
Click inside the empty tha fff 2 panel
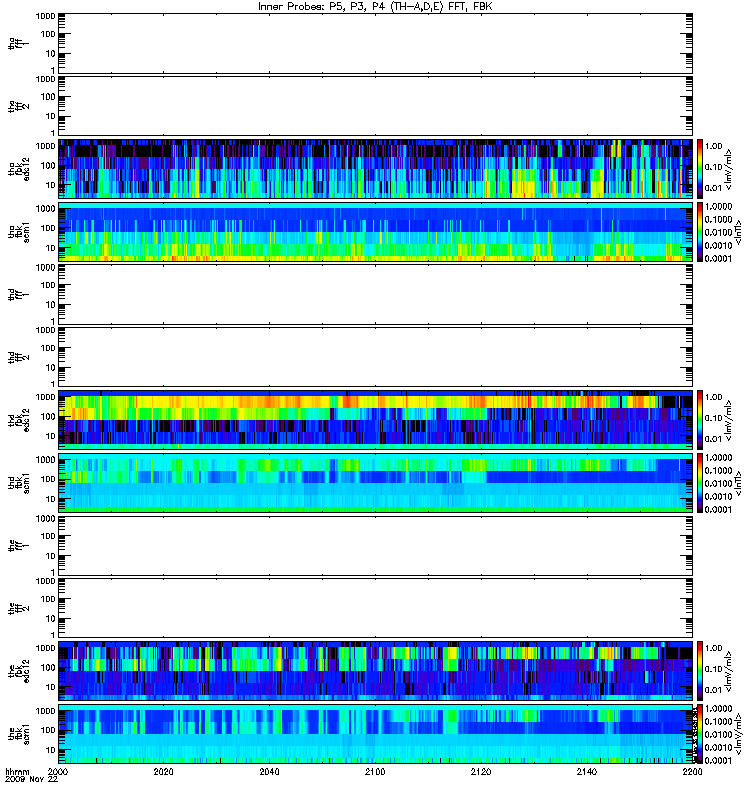pos(376,106)
